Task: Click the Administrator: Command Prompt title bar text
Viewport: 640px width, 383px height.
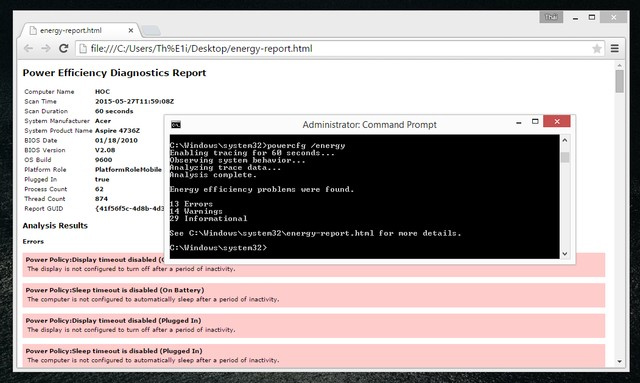Action: pyautogui.click(x=369, y=125)
